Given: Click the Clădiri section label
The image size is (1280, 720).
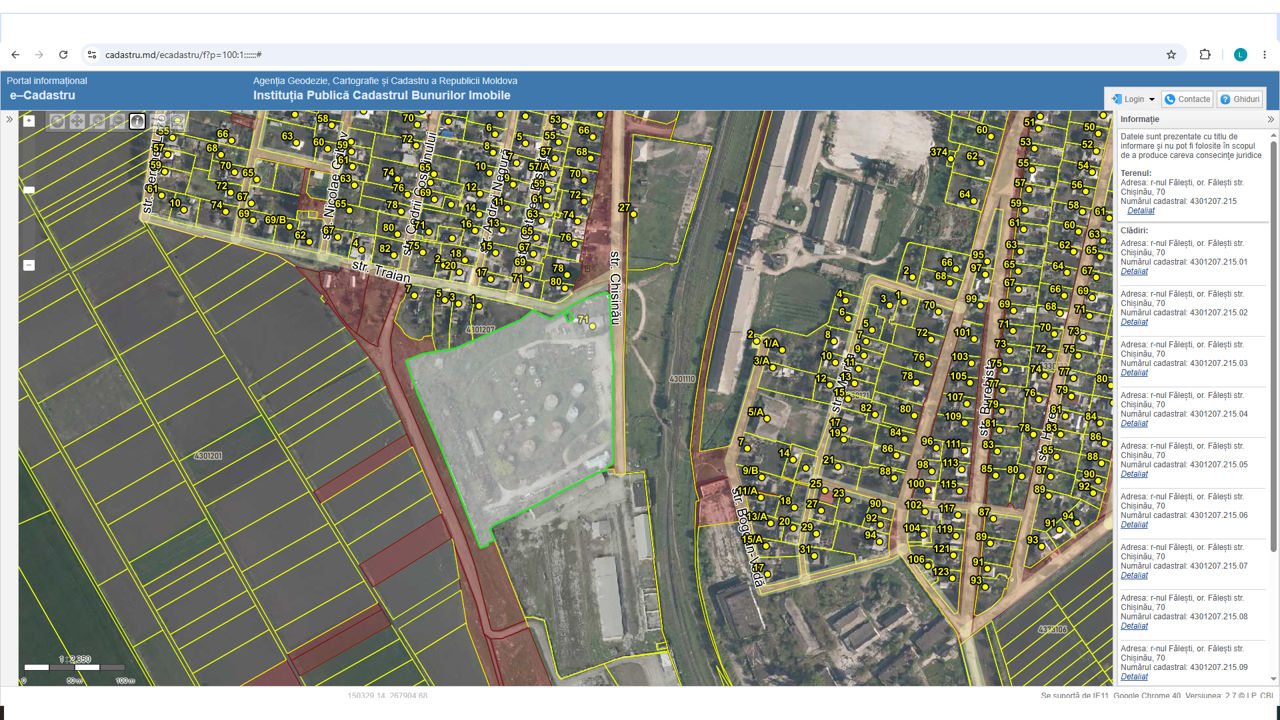Looking at the screenshot, I should [x=1134, y=230].
